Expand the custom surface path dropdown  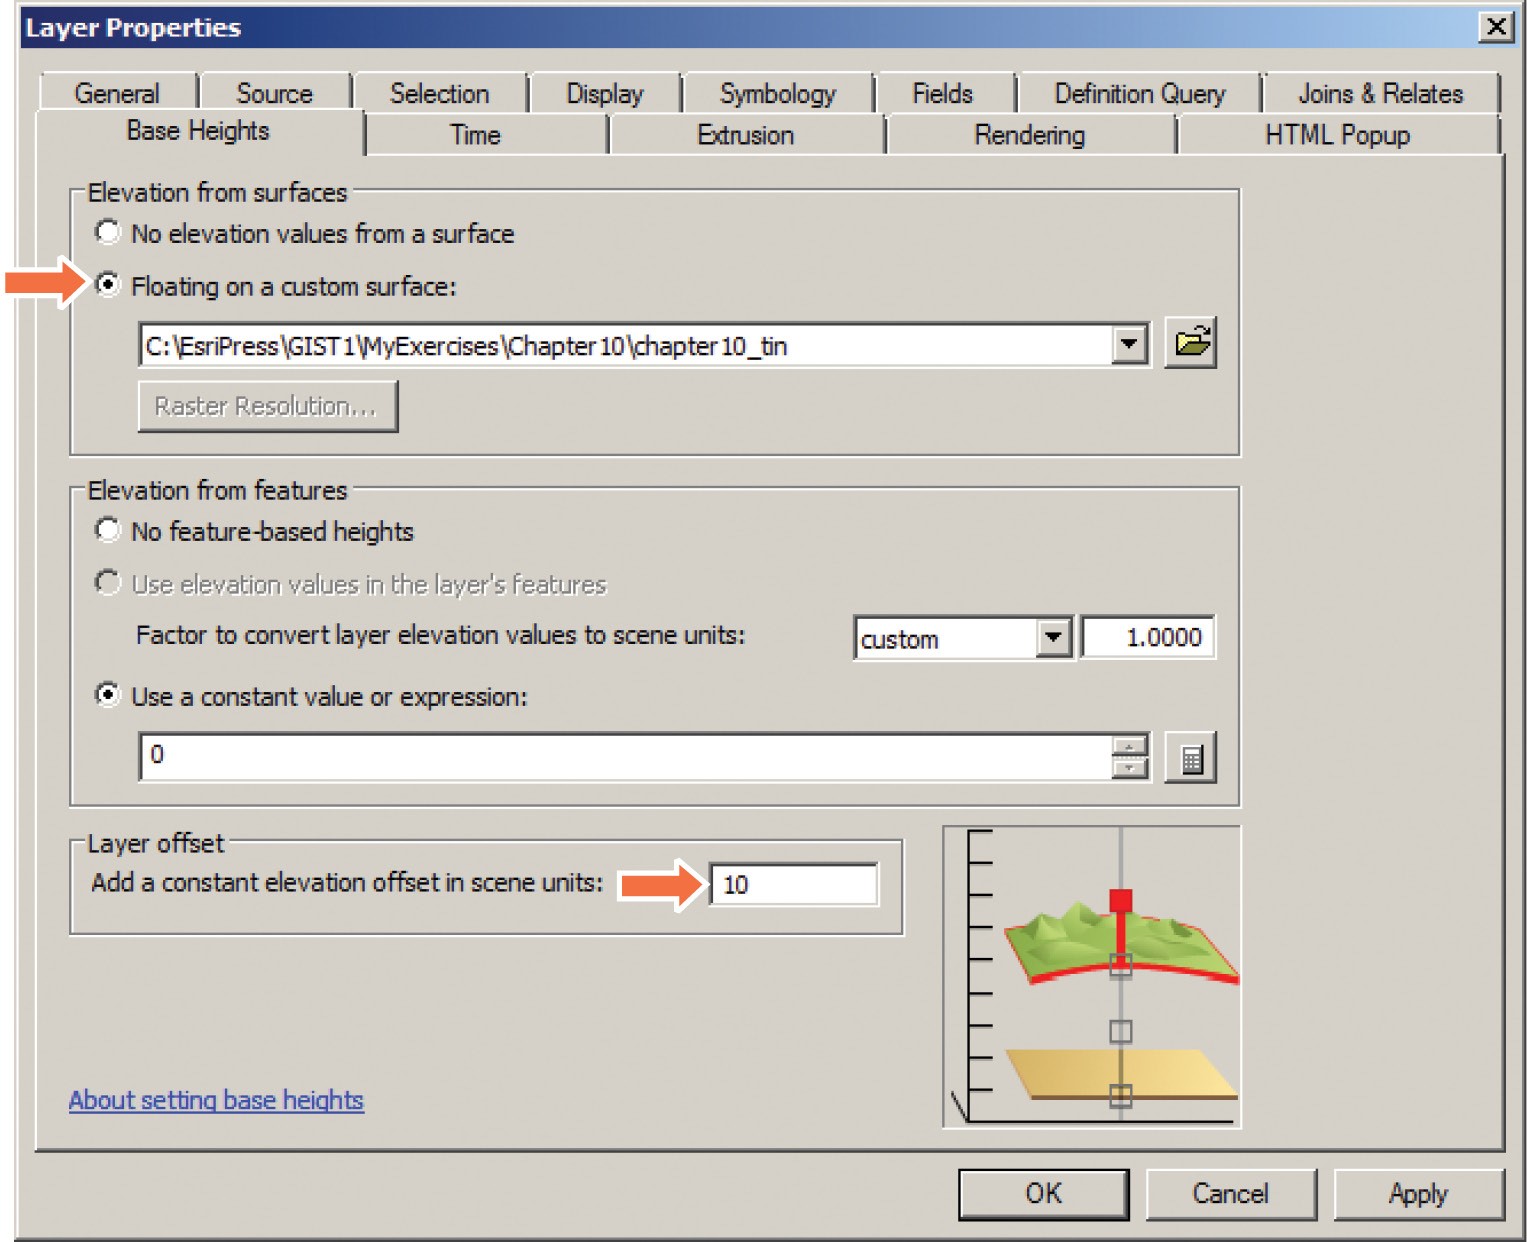(x=1129, y=345)
